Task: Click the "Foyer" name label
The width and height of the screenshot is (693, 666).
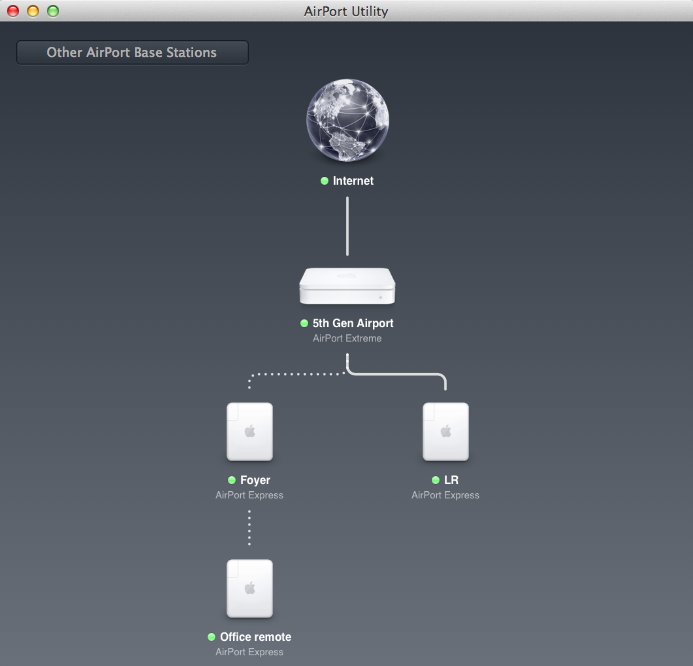Action: [255, 480]
